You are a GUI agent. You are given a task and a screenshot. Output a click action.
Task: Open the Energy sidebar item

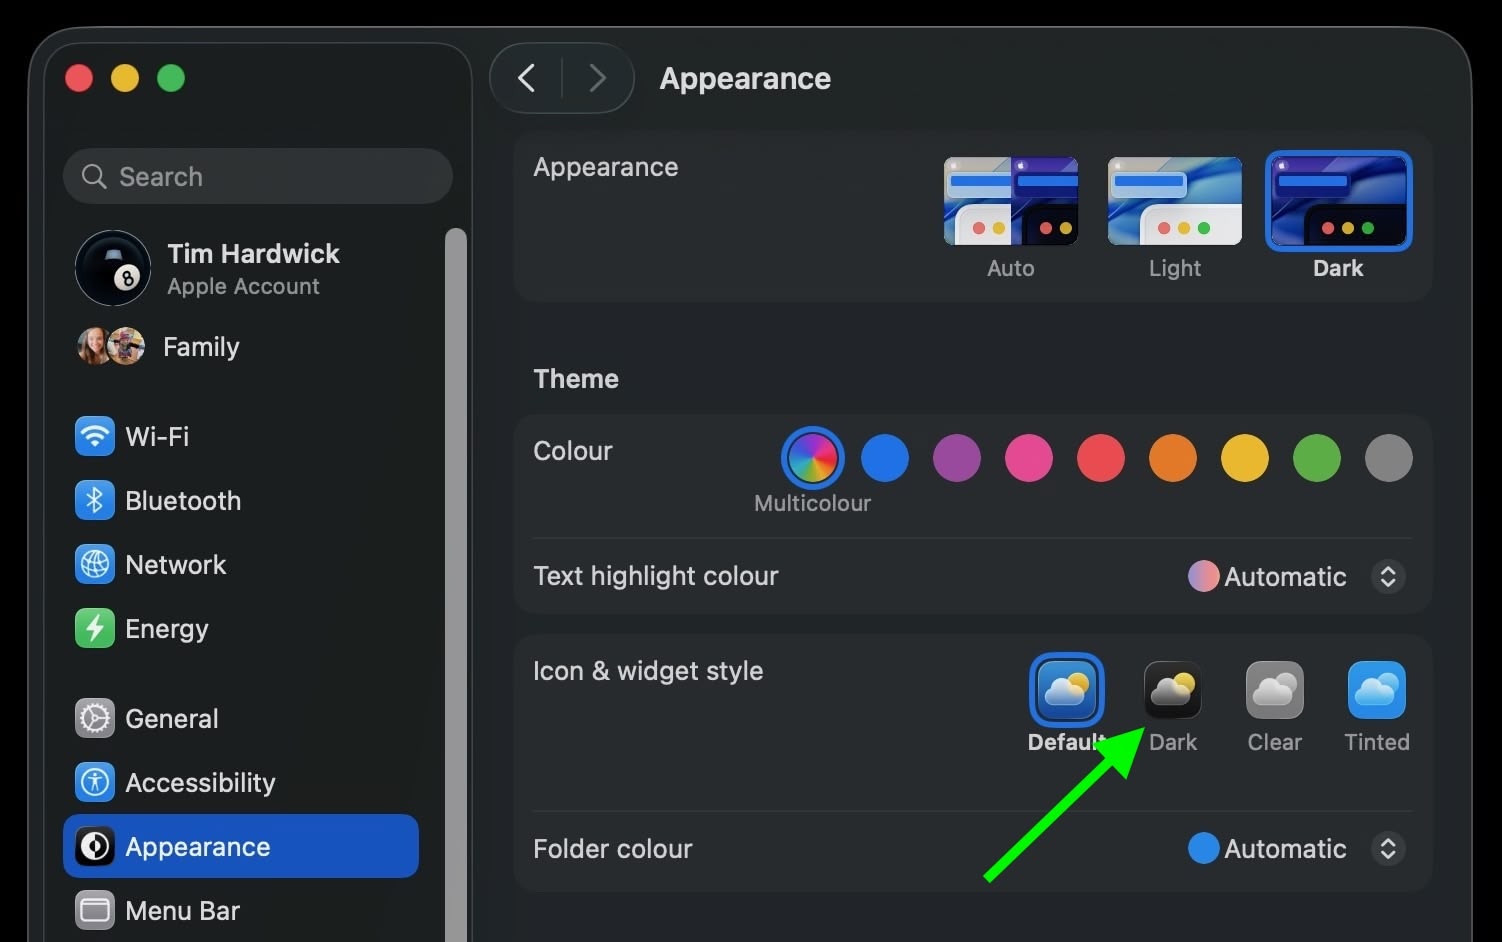click(x=241, y=628)
